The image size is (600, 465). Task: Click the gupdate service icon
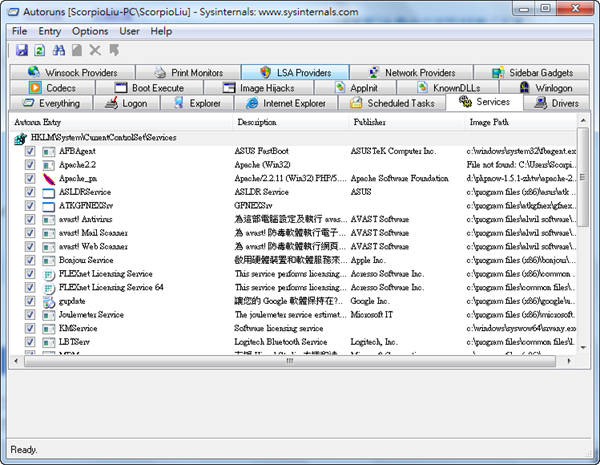(49, 300)
